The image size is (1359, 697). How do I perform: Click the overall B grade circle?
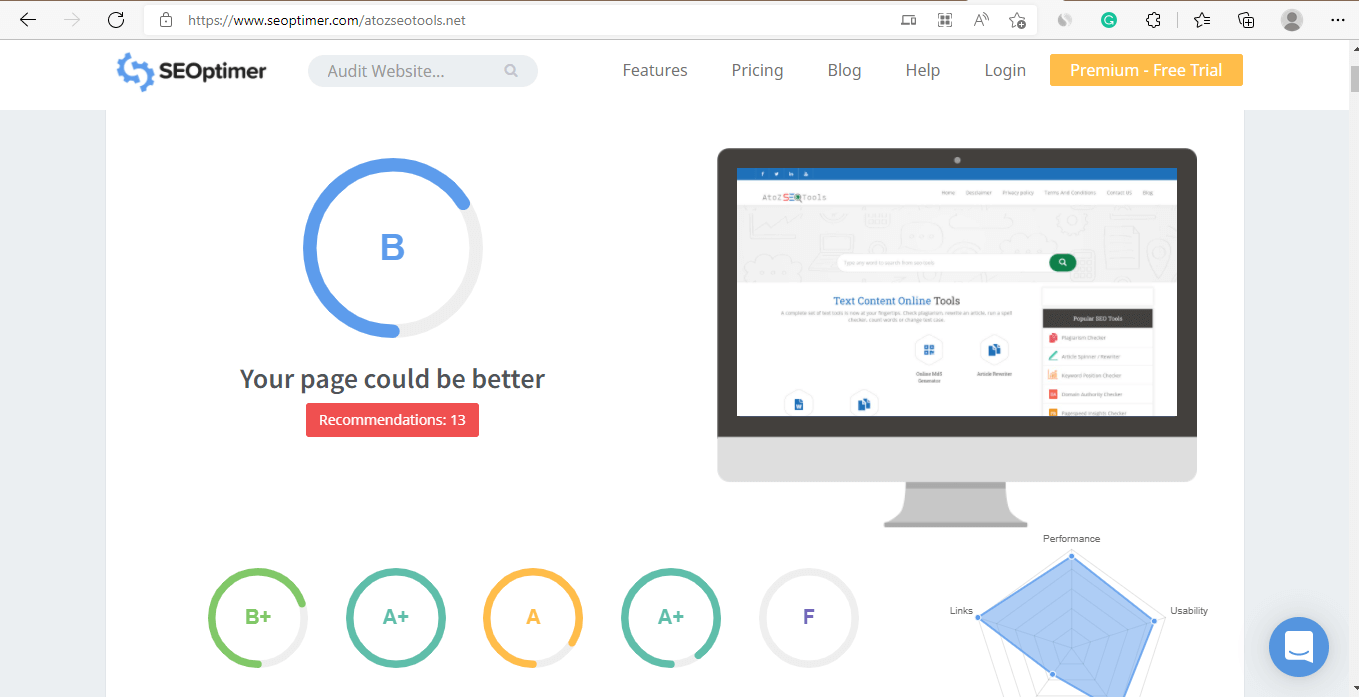tap(392, 248)
